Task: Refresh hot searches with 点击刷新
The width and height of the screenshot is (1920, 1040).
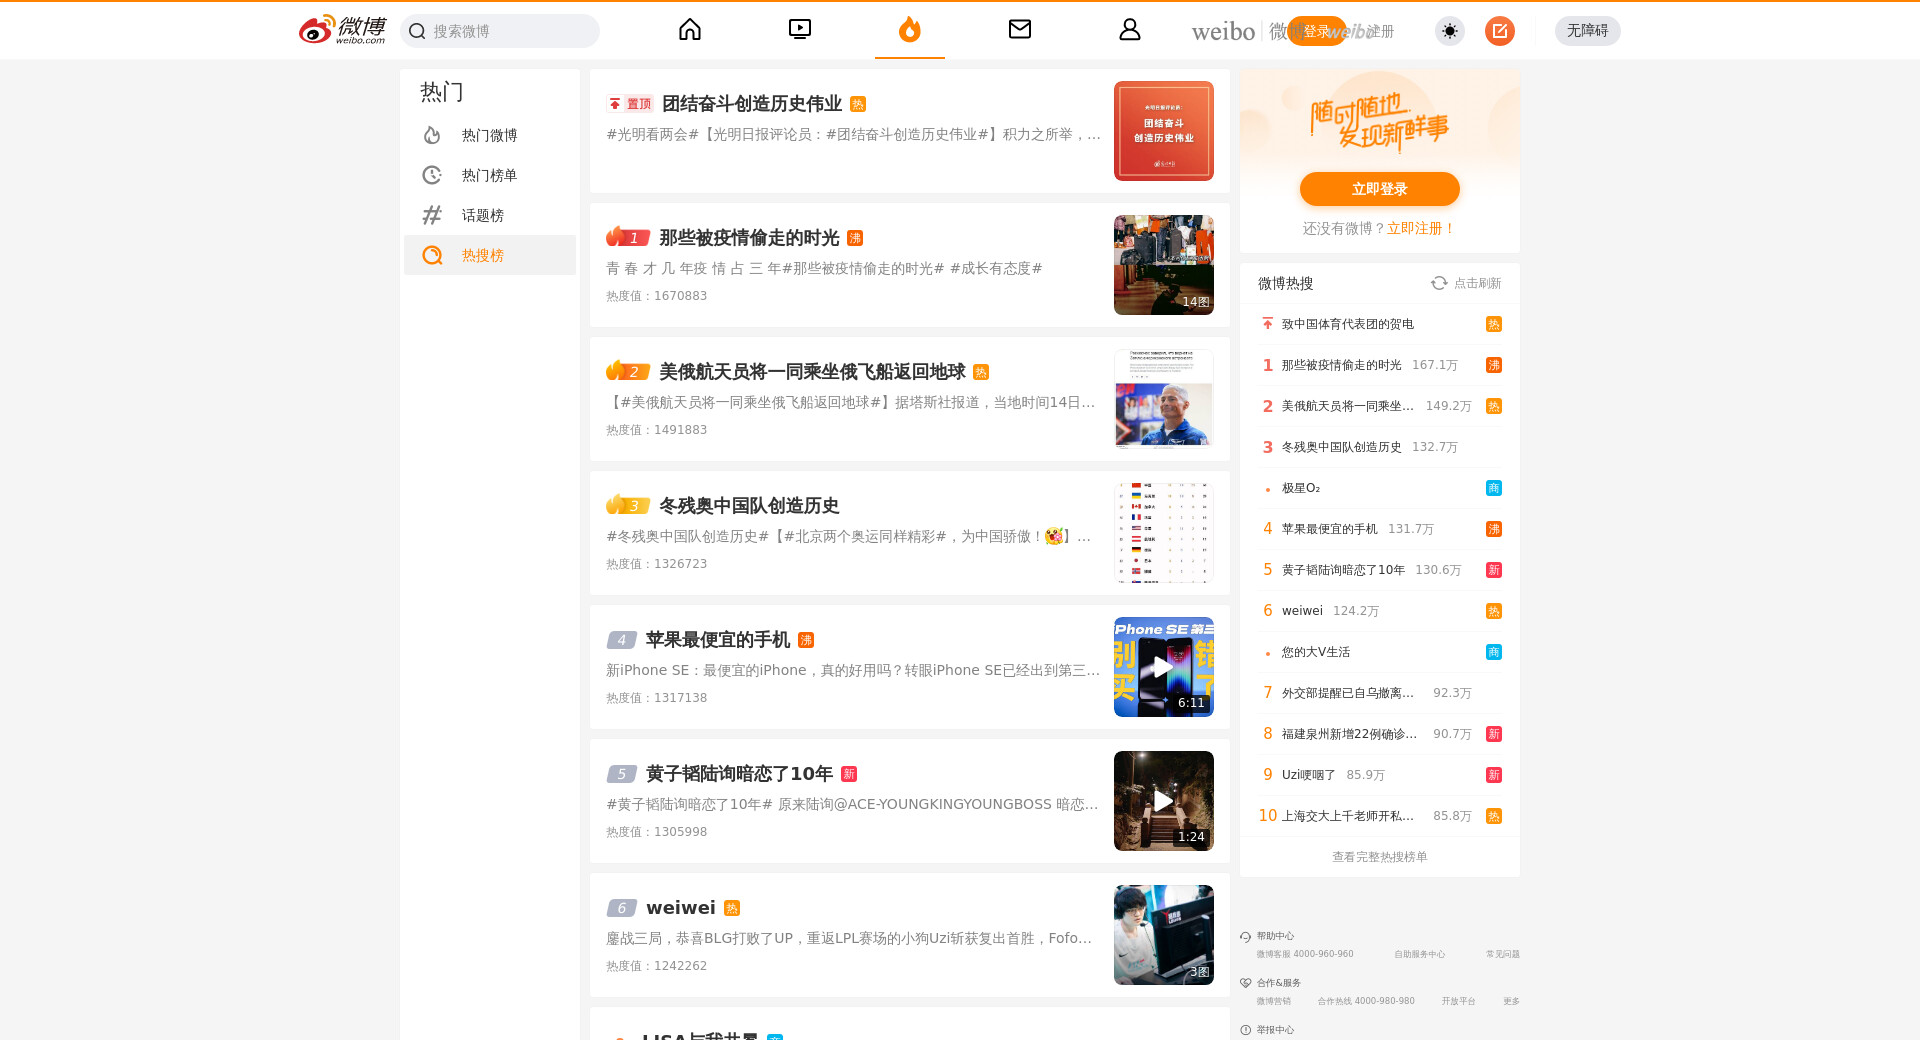Action: pos(1466,284)
